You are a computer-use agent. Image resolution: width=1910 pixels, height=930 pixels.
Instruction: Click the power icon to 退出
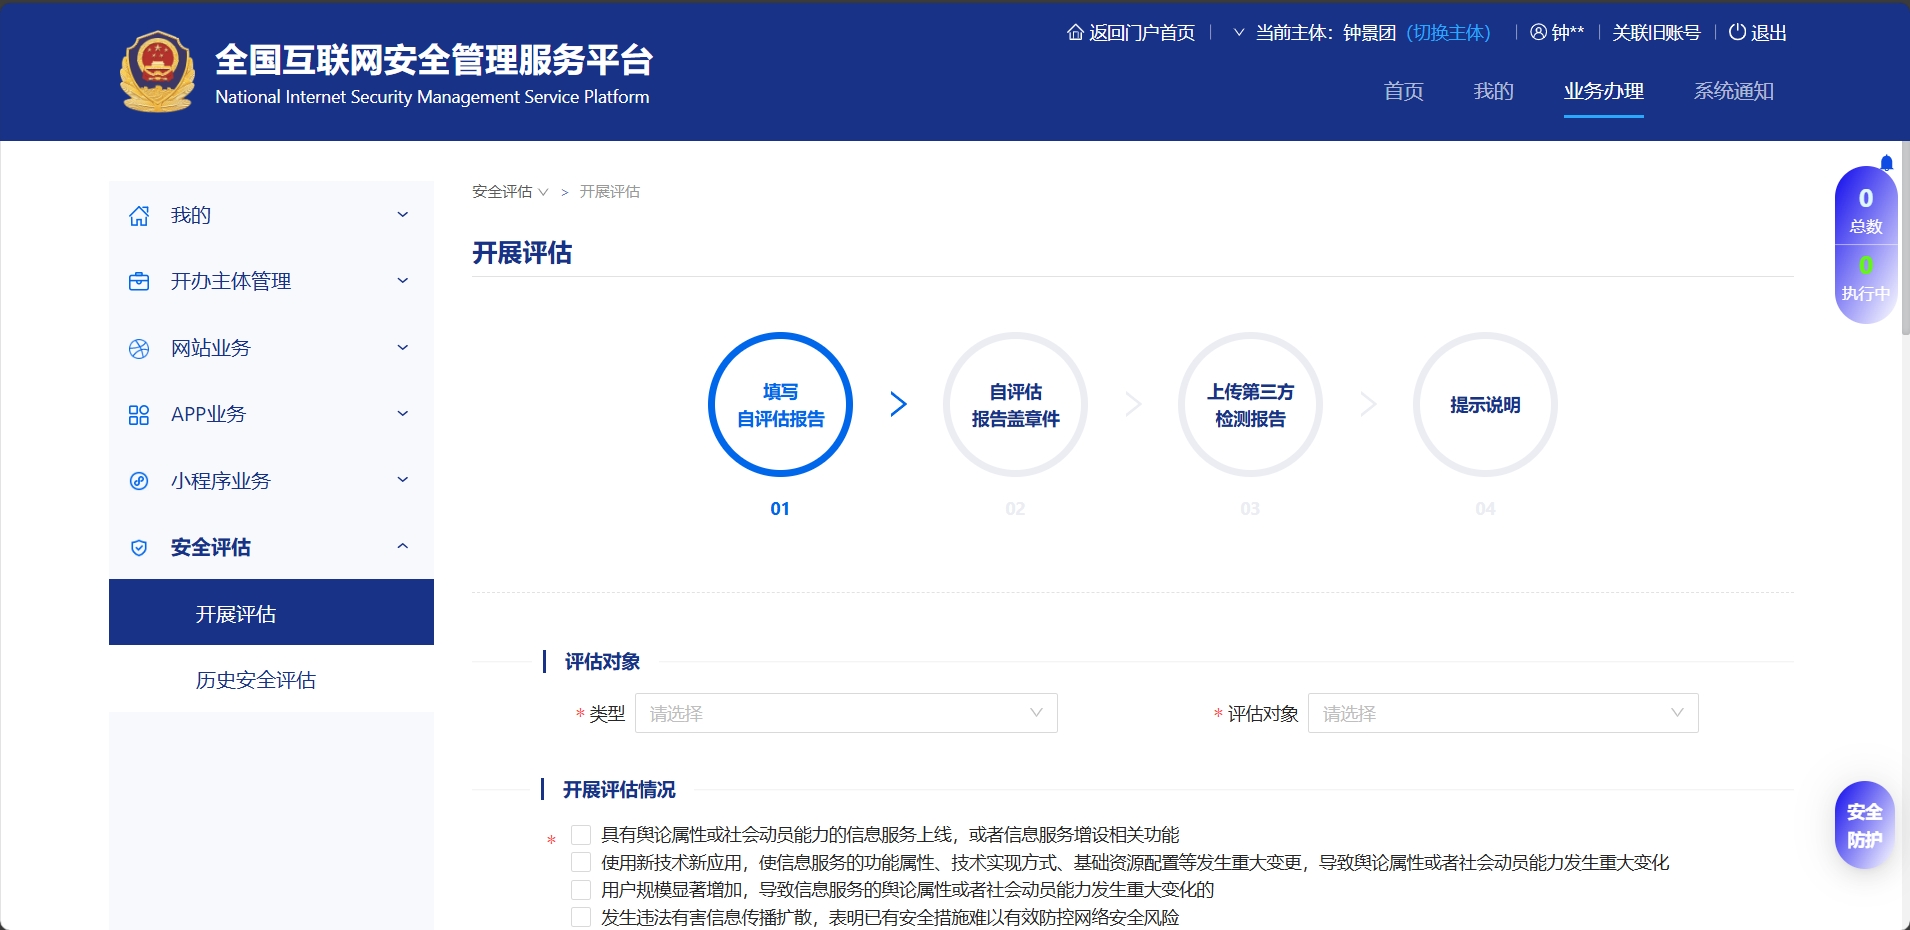pos(1737,32)
